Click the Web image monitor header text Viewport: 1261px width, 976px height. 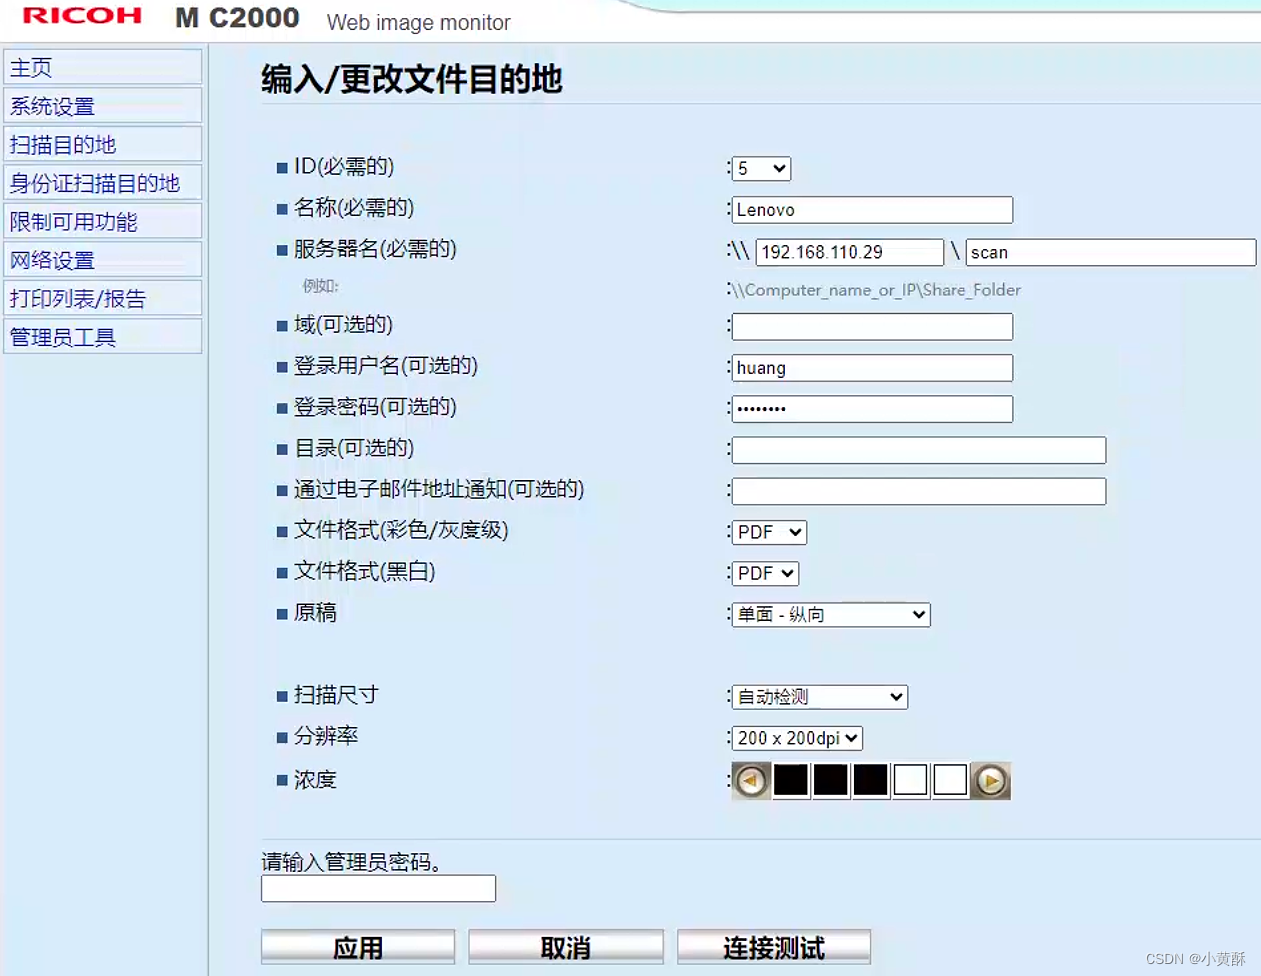pyautogui.click(x=419, y=22)
